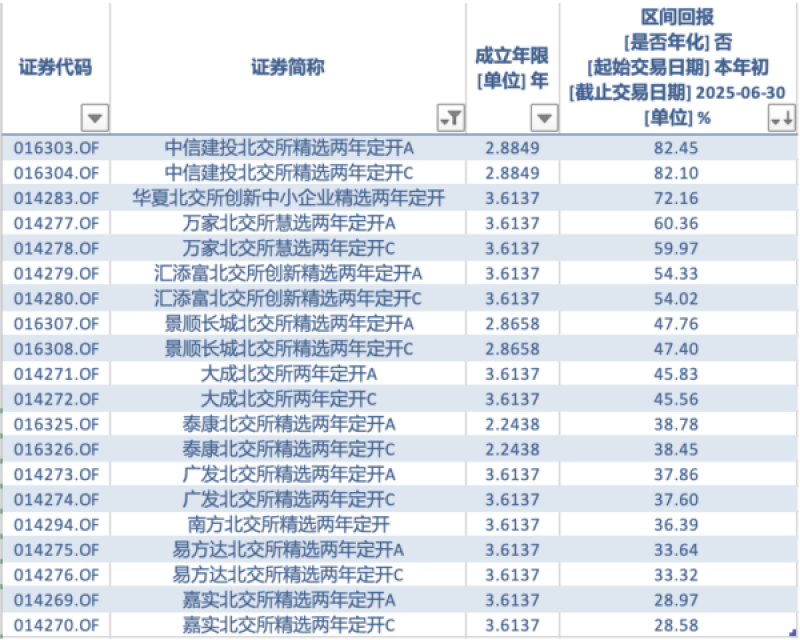Viewport: 800px width, 640px height.
Task: Select fund name 南方北交所精选两年定开
Action: click(289, 525)
